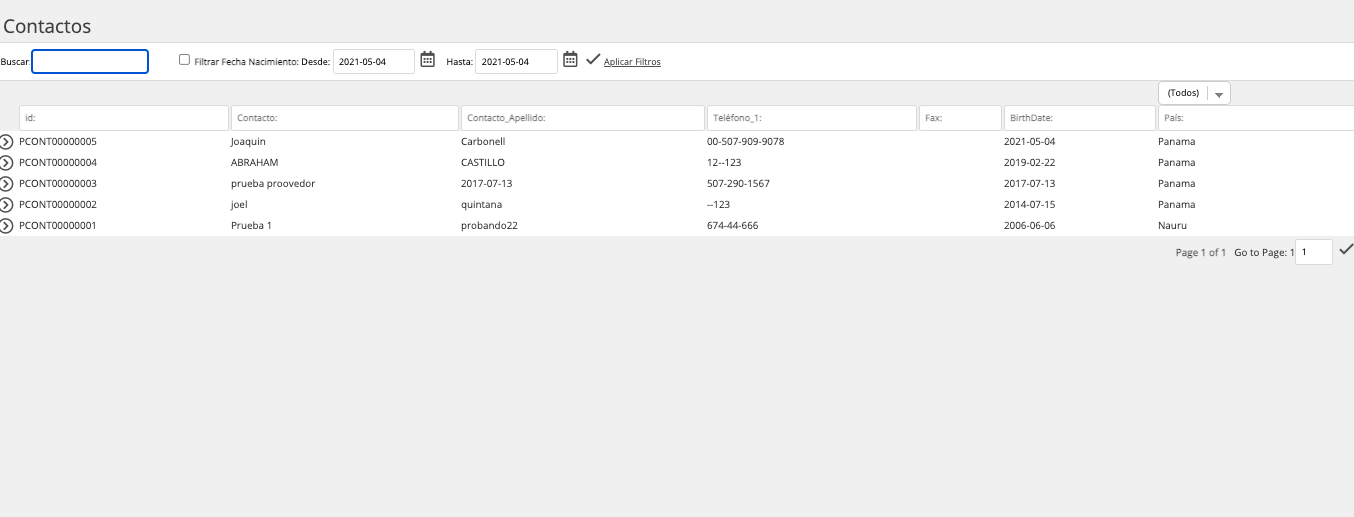The height and width of the screenshot is (517, 1354).
Task: Click the Teléfono_1 filter box
Action: [812, 118]
